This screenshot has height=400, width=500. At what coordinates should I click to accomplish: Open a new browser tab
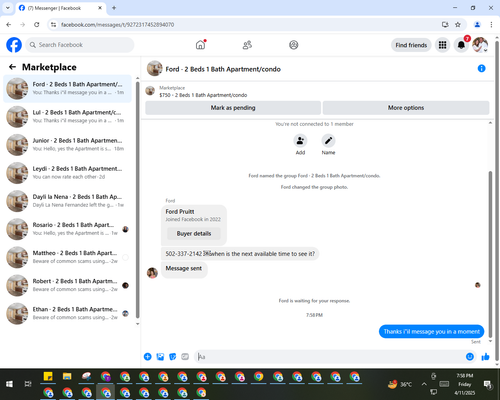[x=114, y=8]
